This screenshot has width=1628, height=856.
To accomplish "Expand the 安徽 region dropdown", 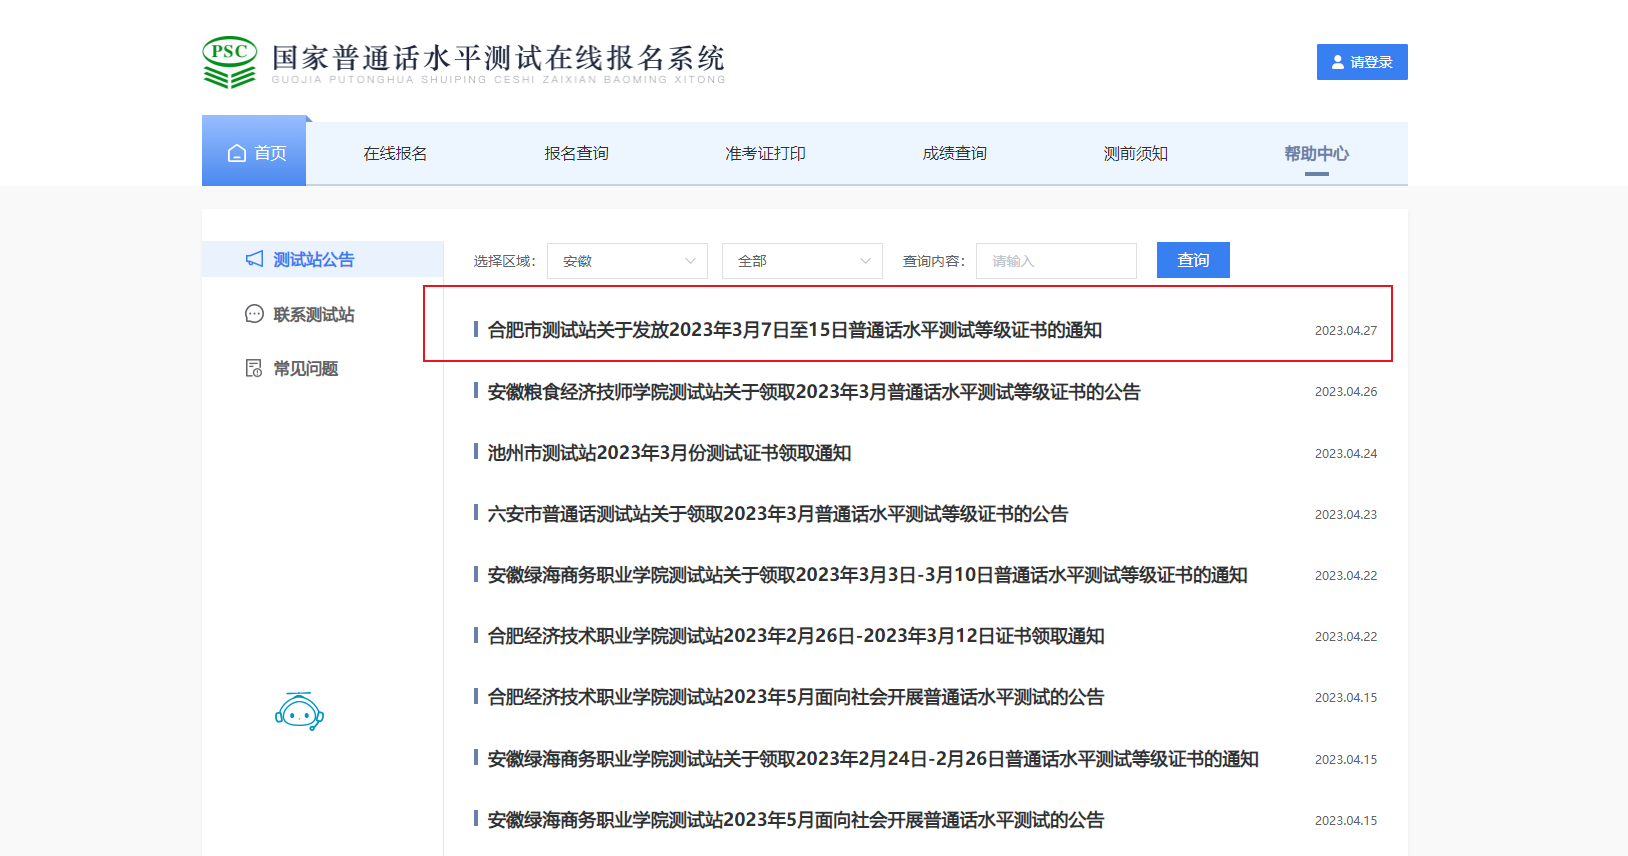I will [x=627, y=261].
